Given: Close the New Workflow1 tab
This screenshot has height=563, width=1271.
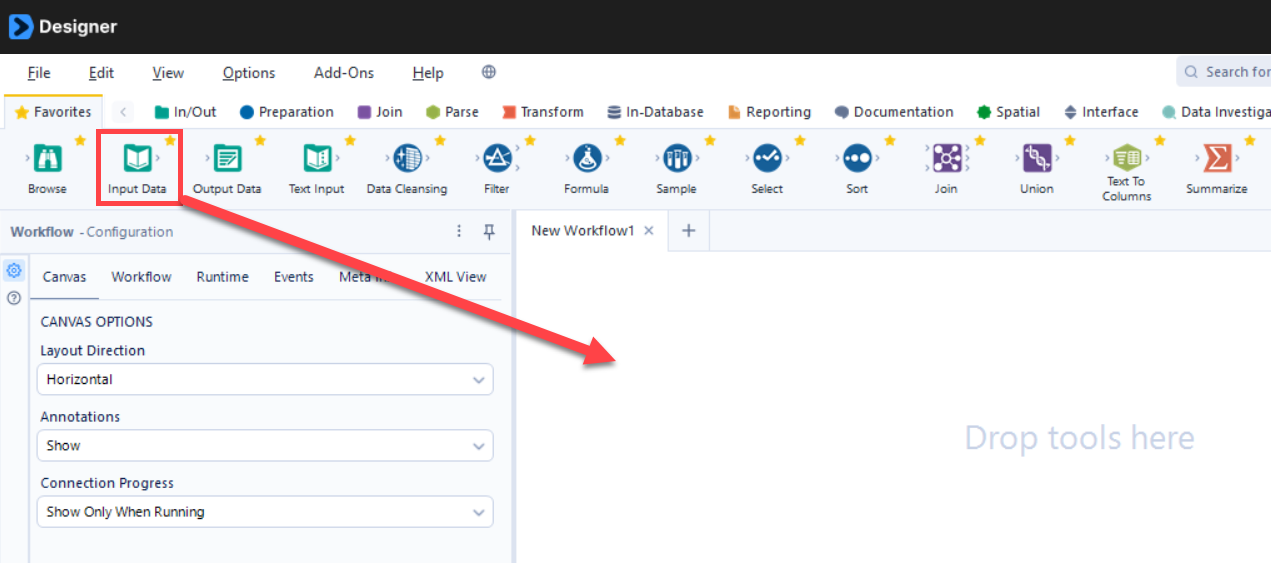Looking at the screenshot, I should (648, 231).
